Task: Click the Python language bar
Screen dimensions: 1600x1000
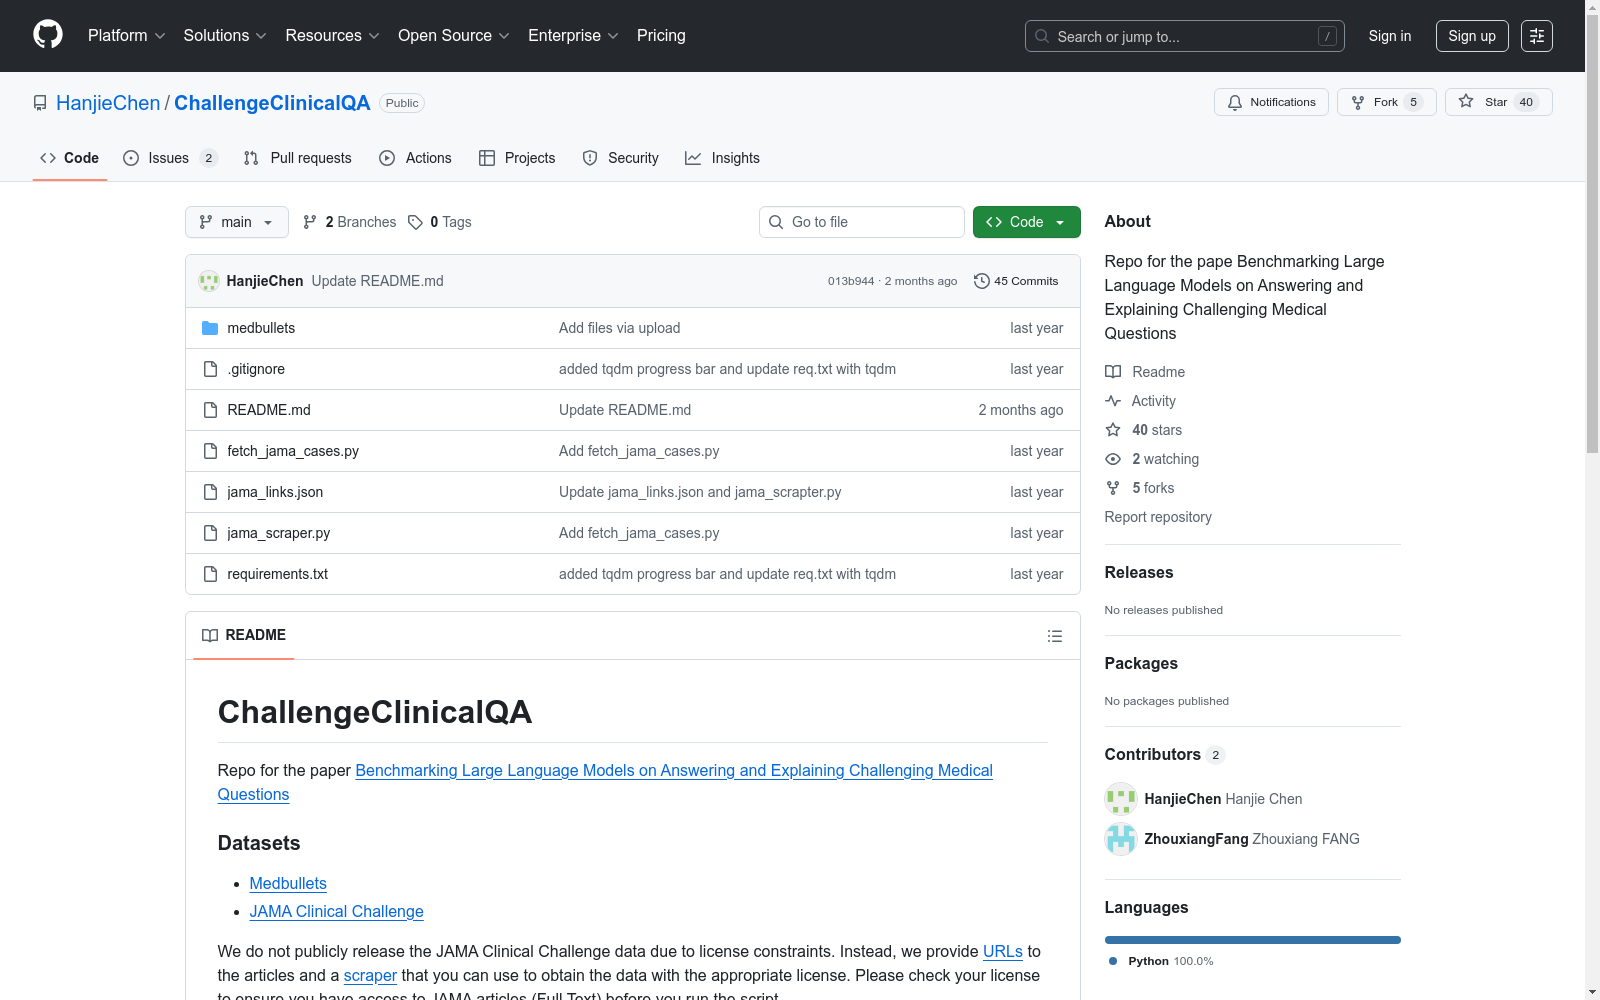Action: pos(1253,940)
